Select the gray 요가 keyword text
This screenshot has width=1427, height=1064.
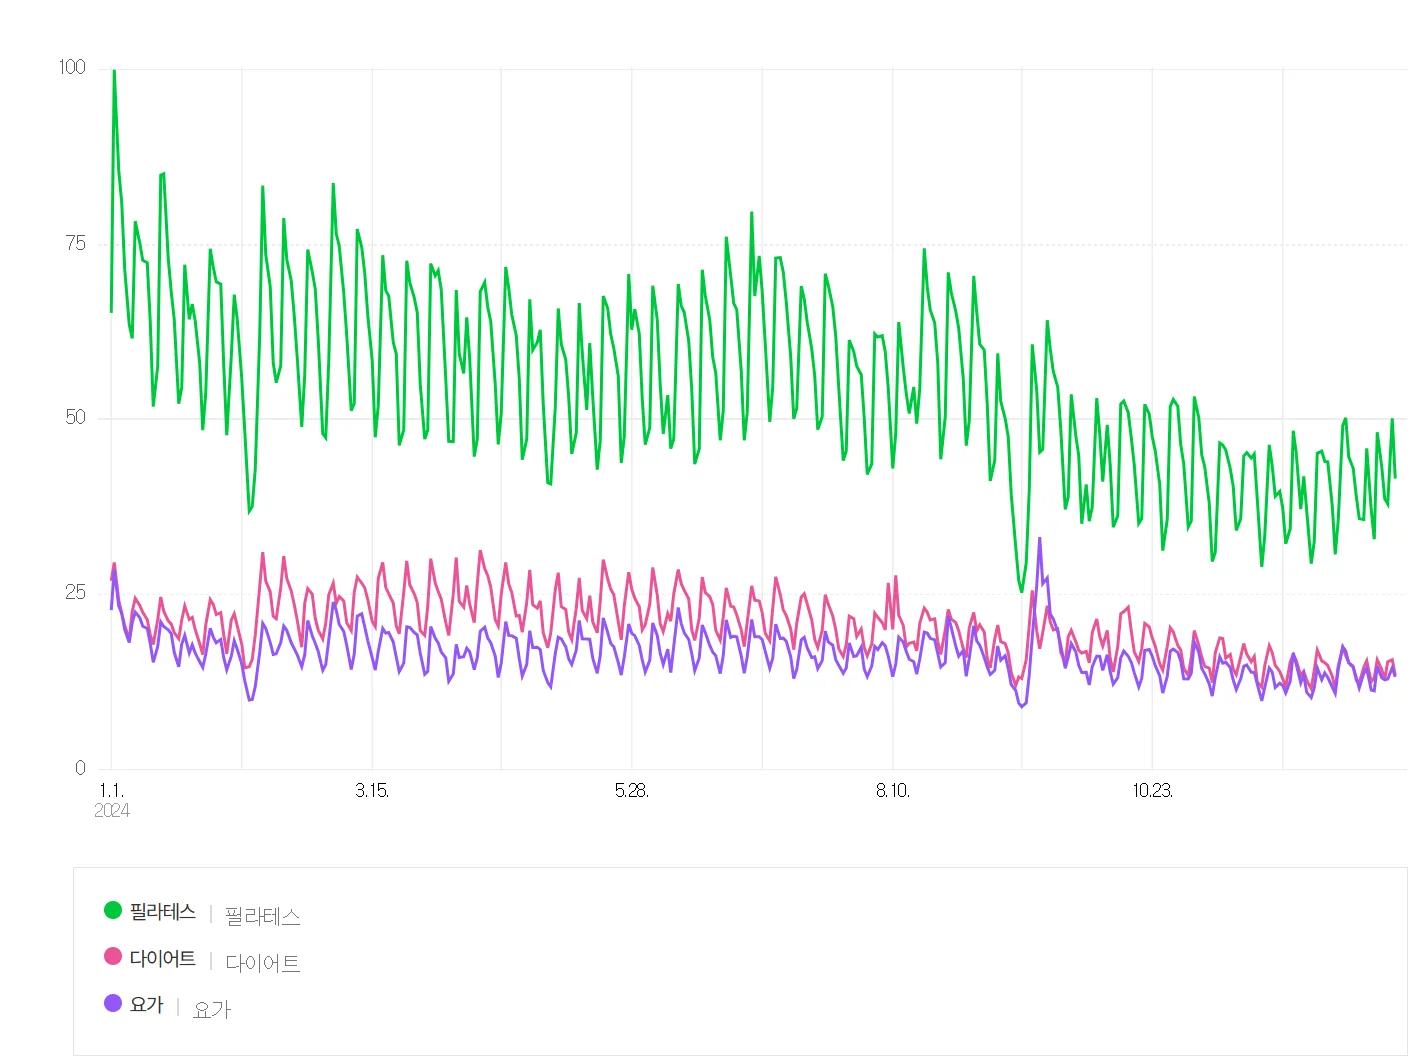211,1009
